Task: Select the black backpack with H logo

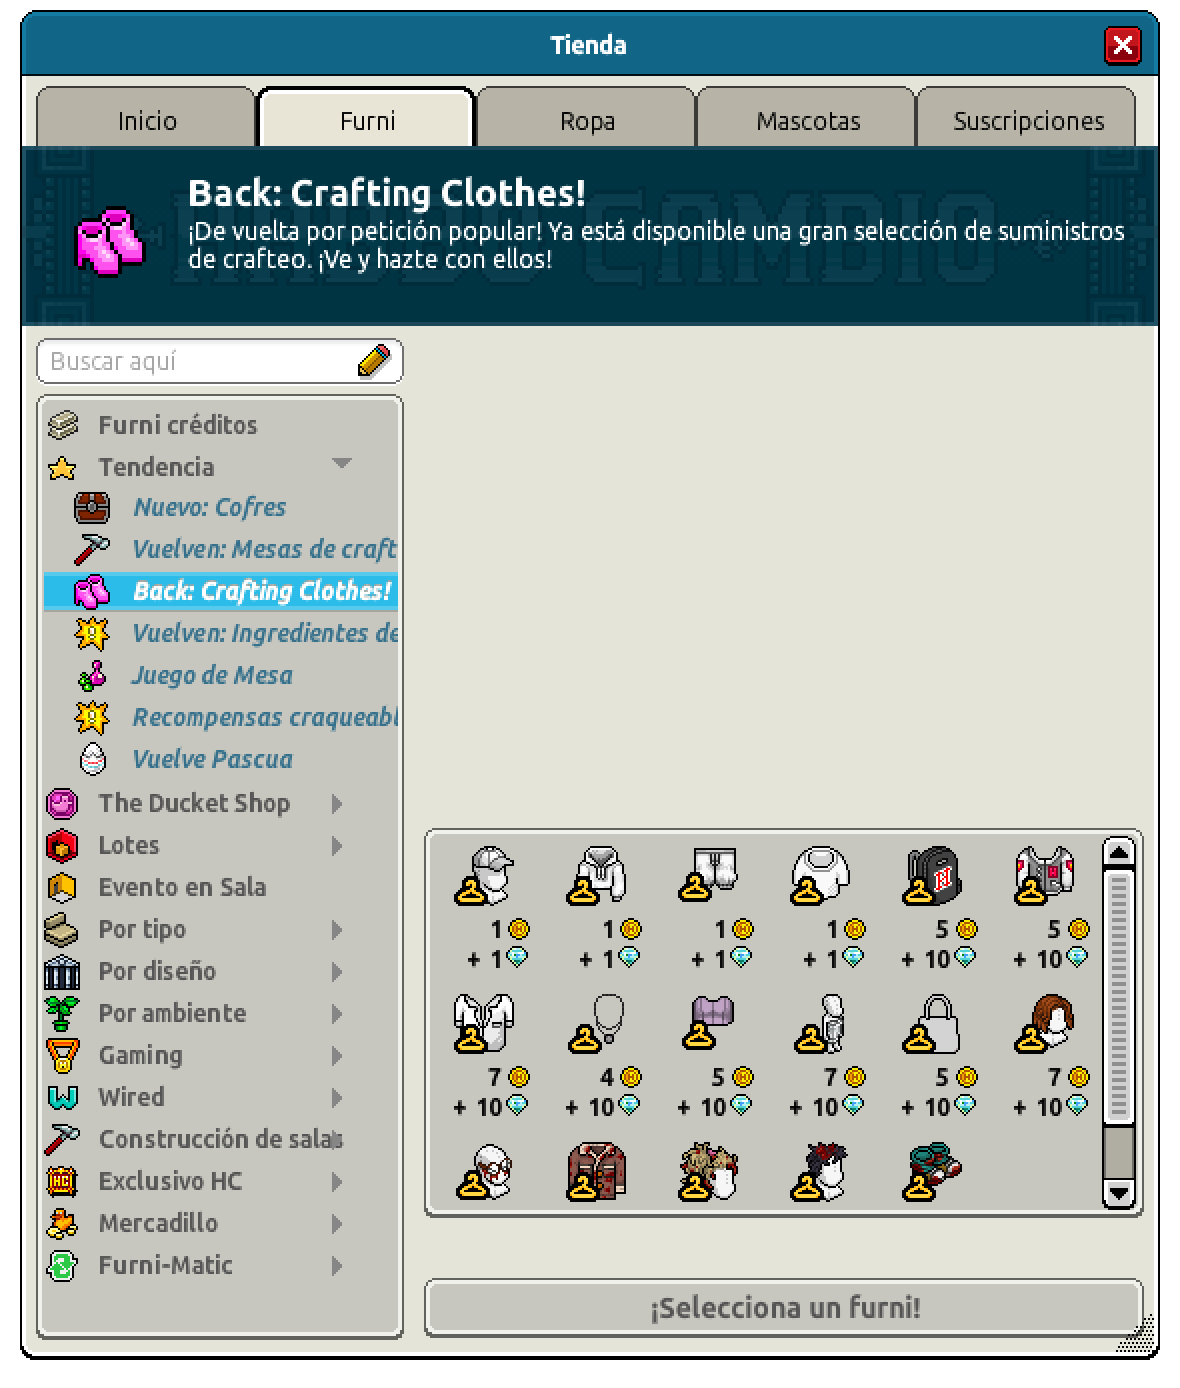Action: pos(932,876)
